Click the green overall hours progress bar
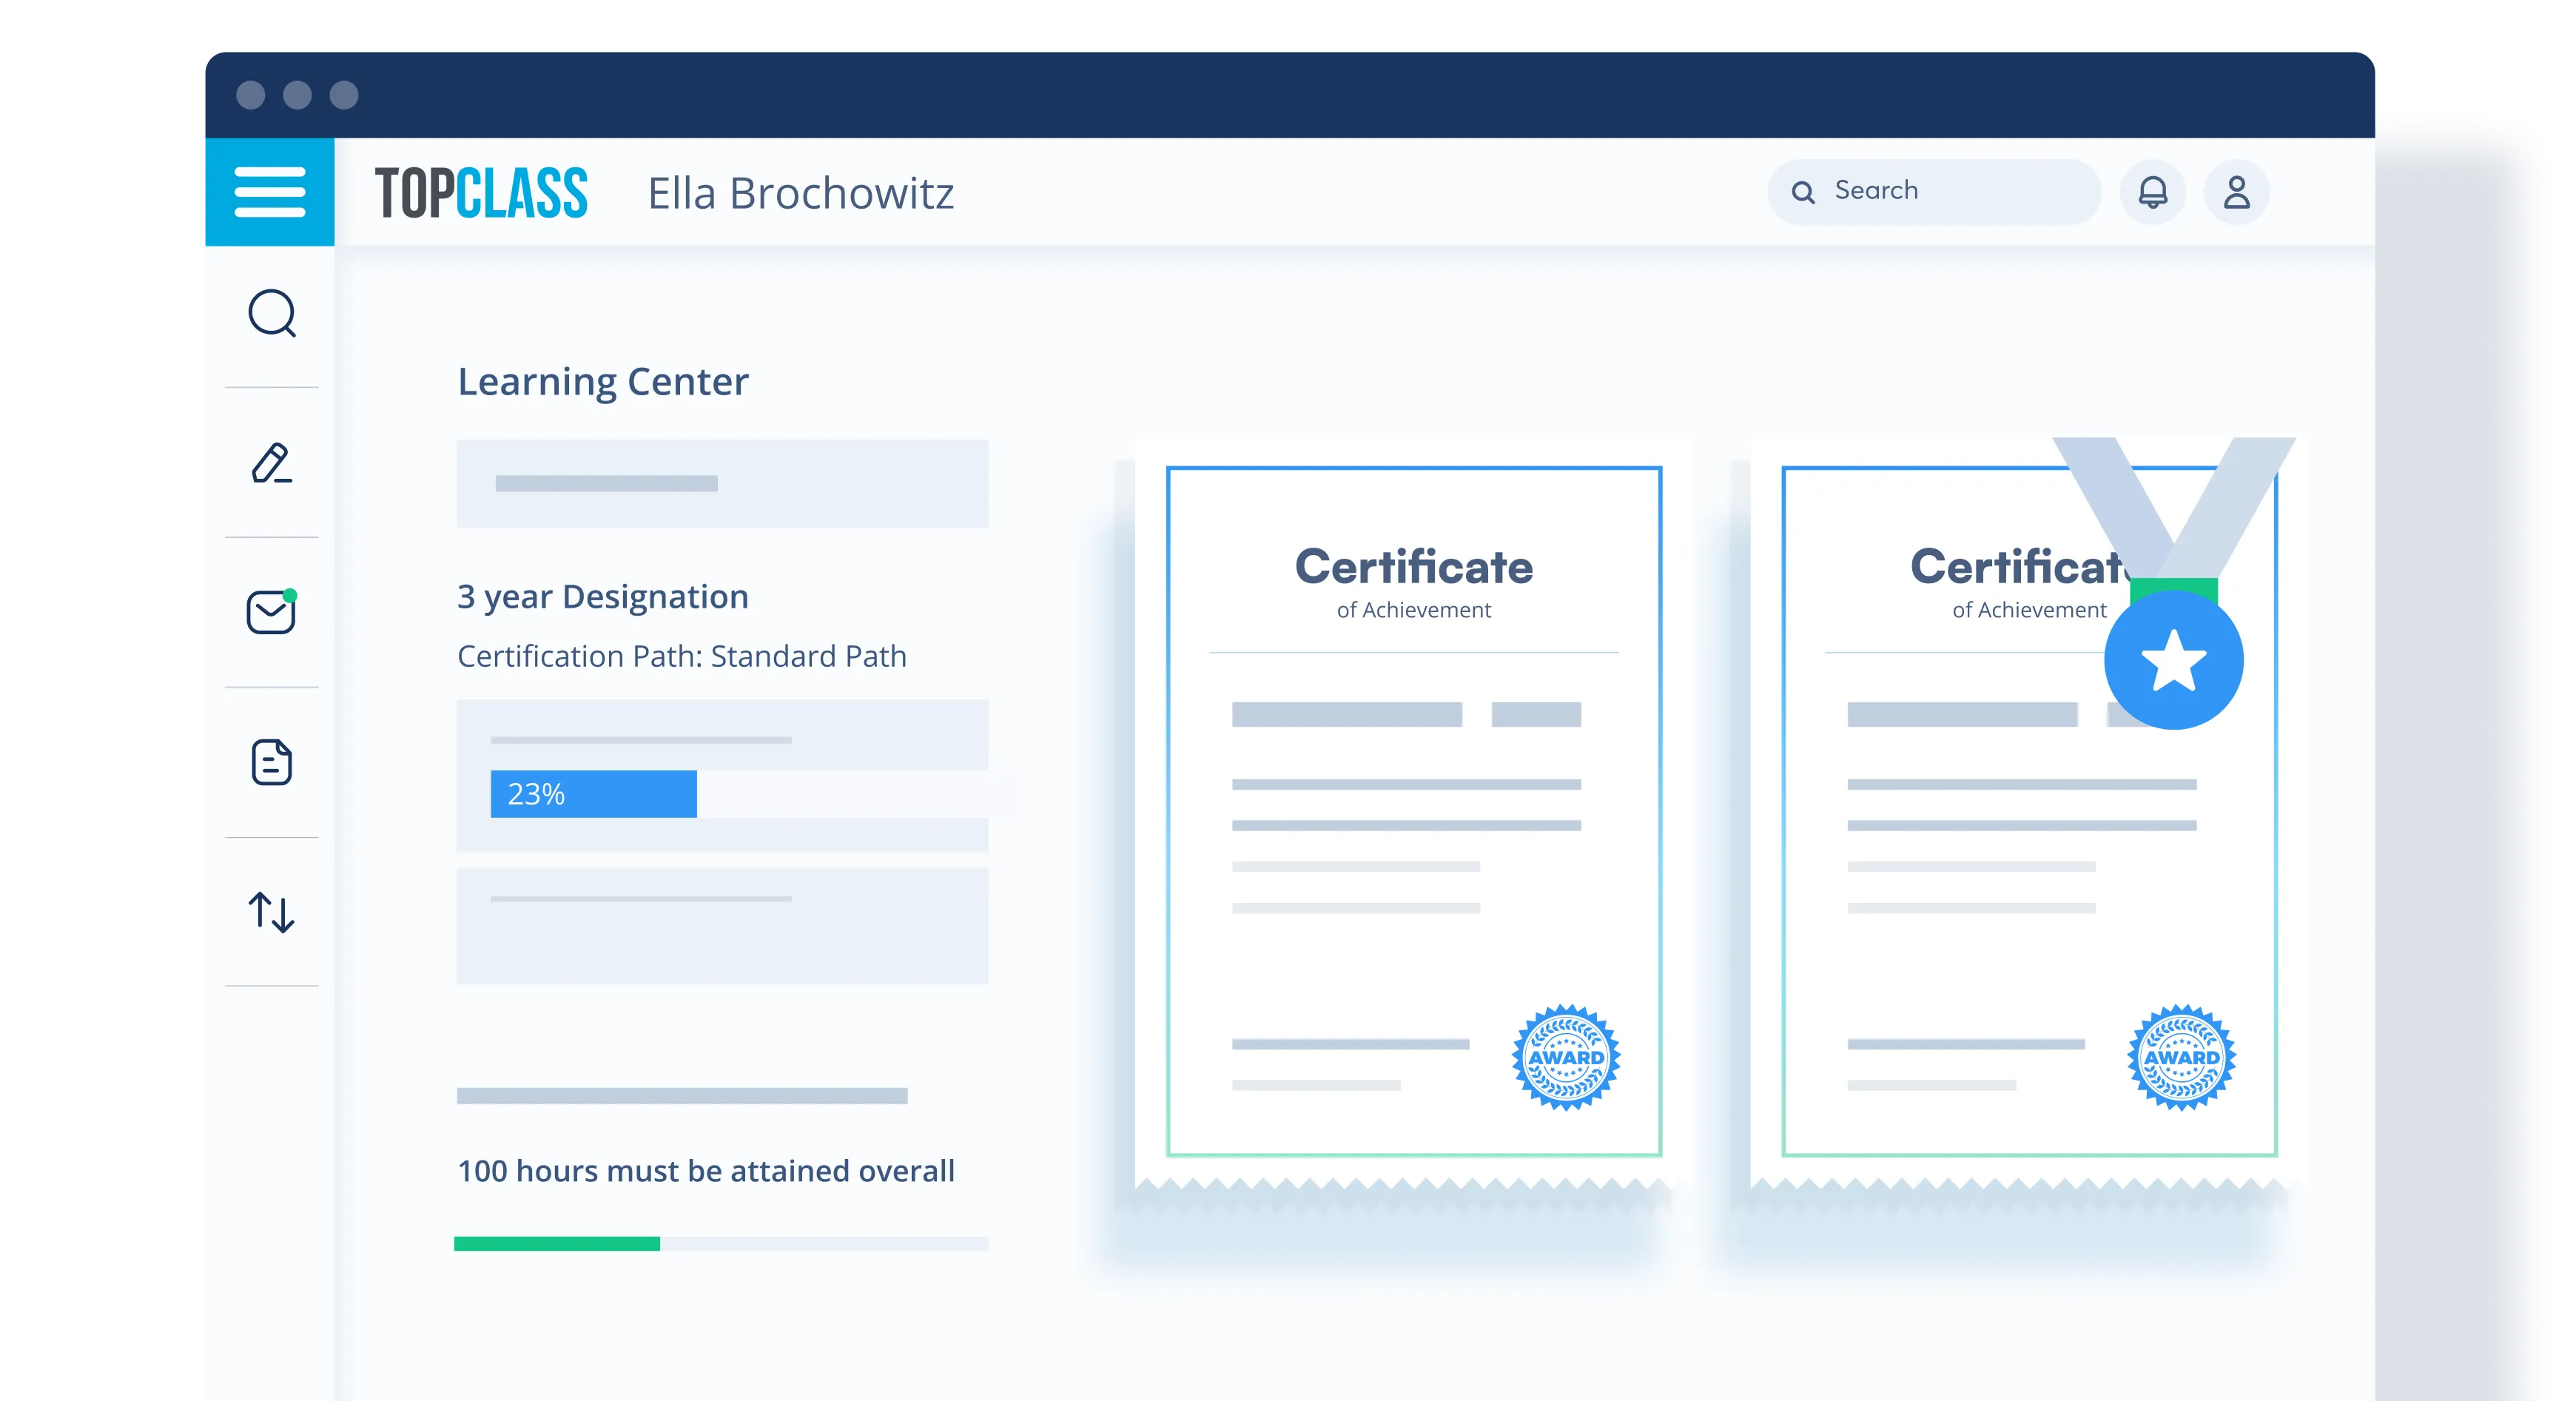The image size is (2576, 1401). pos(557,1244)
